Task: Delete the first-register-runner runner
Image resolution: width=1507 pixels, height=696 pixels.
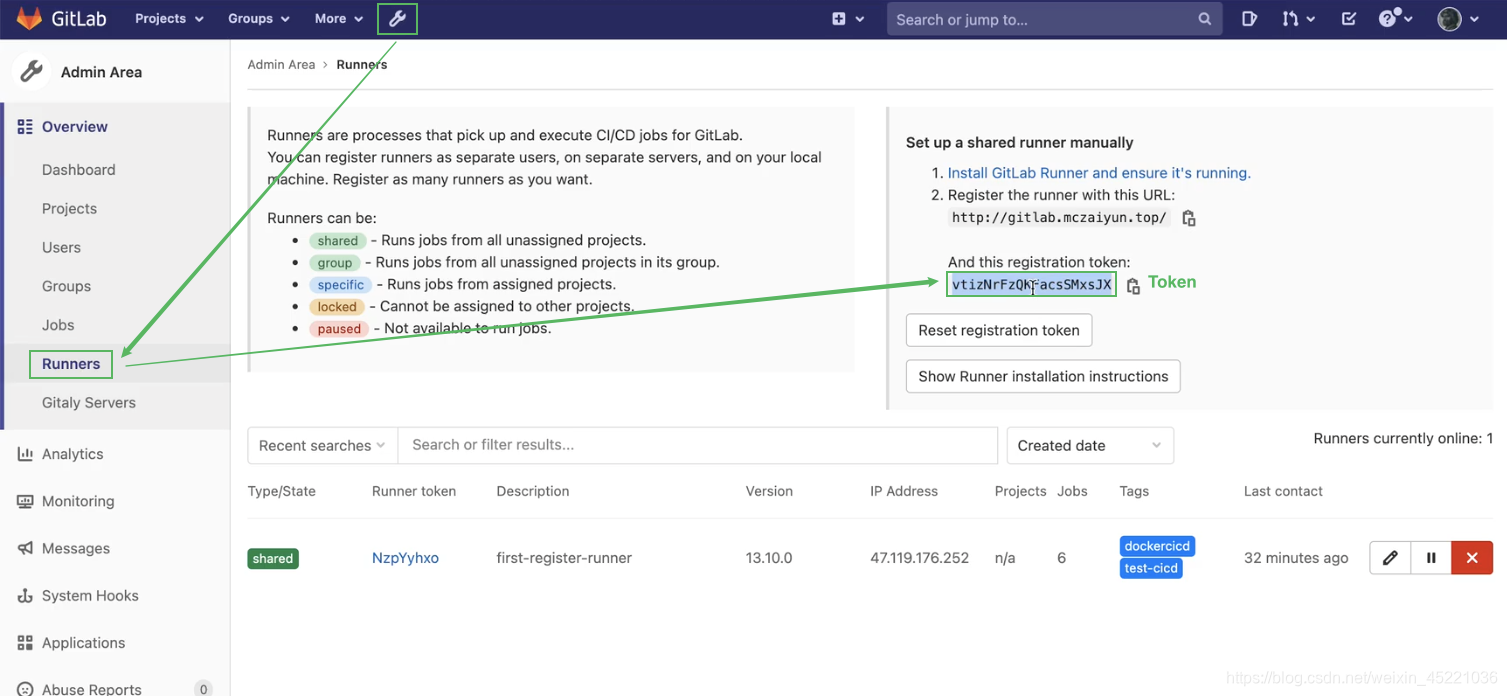Action: click(x=1472, y=558)
